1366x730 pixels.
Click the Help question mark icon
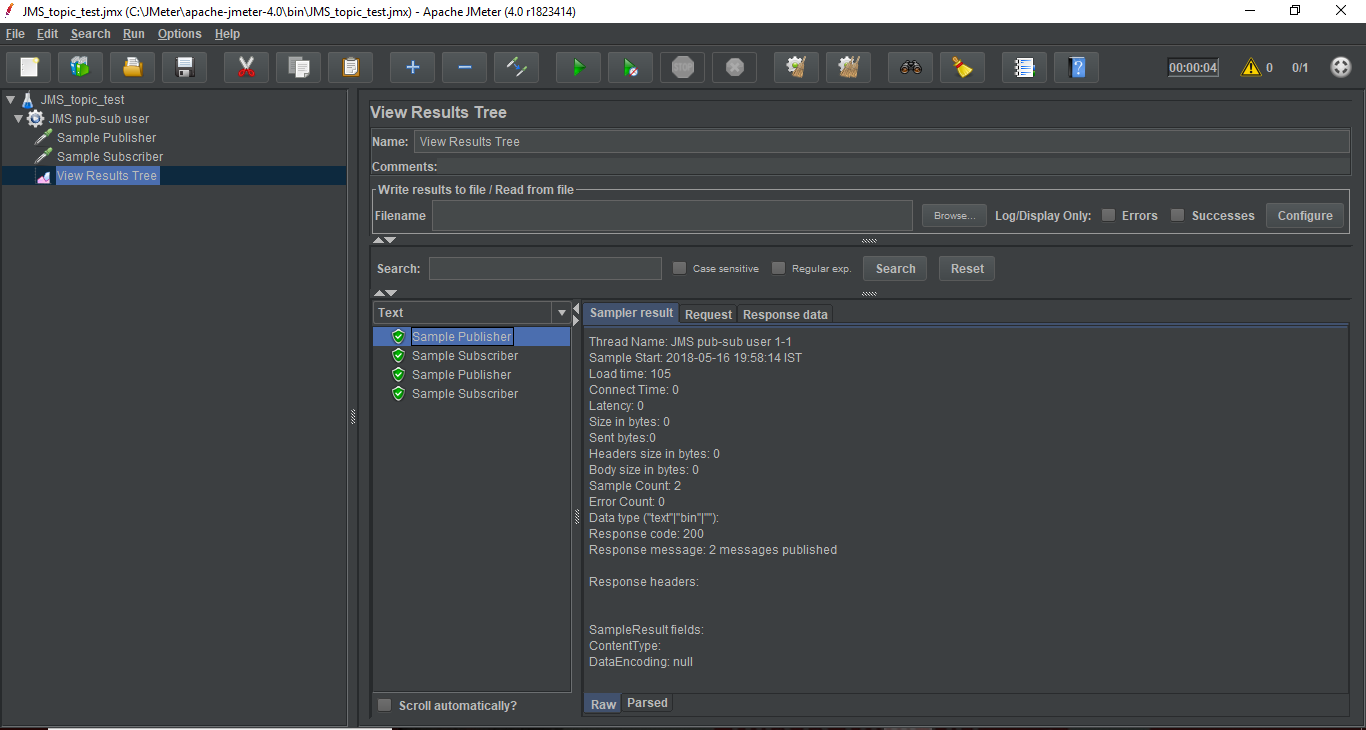point(1076,68)
